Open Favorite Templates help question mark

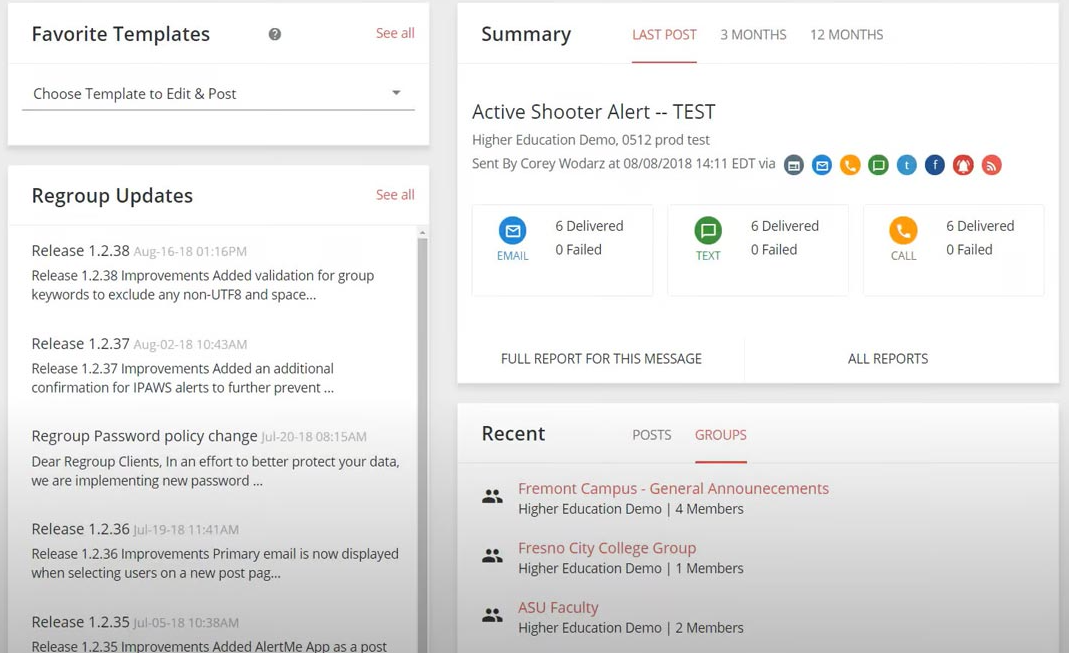275,34
